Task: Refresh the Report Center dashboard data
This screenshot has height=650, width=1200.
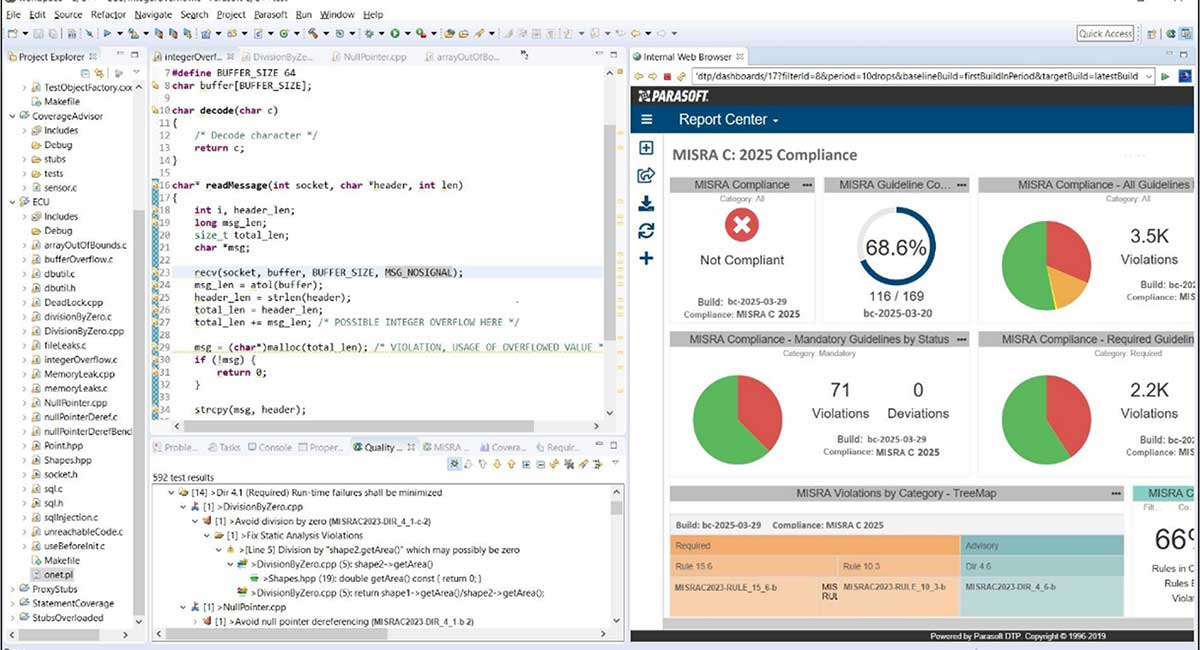Action: pos(646,228)
